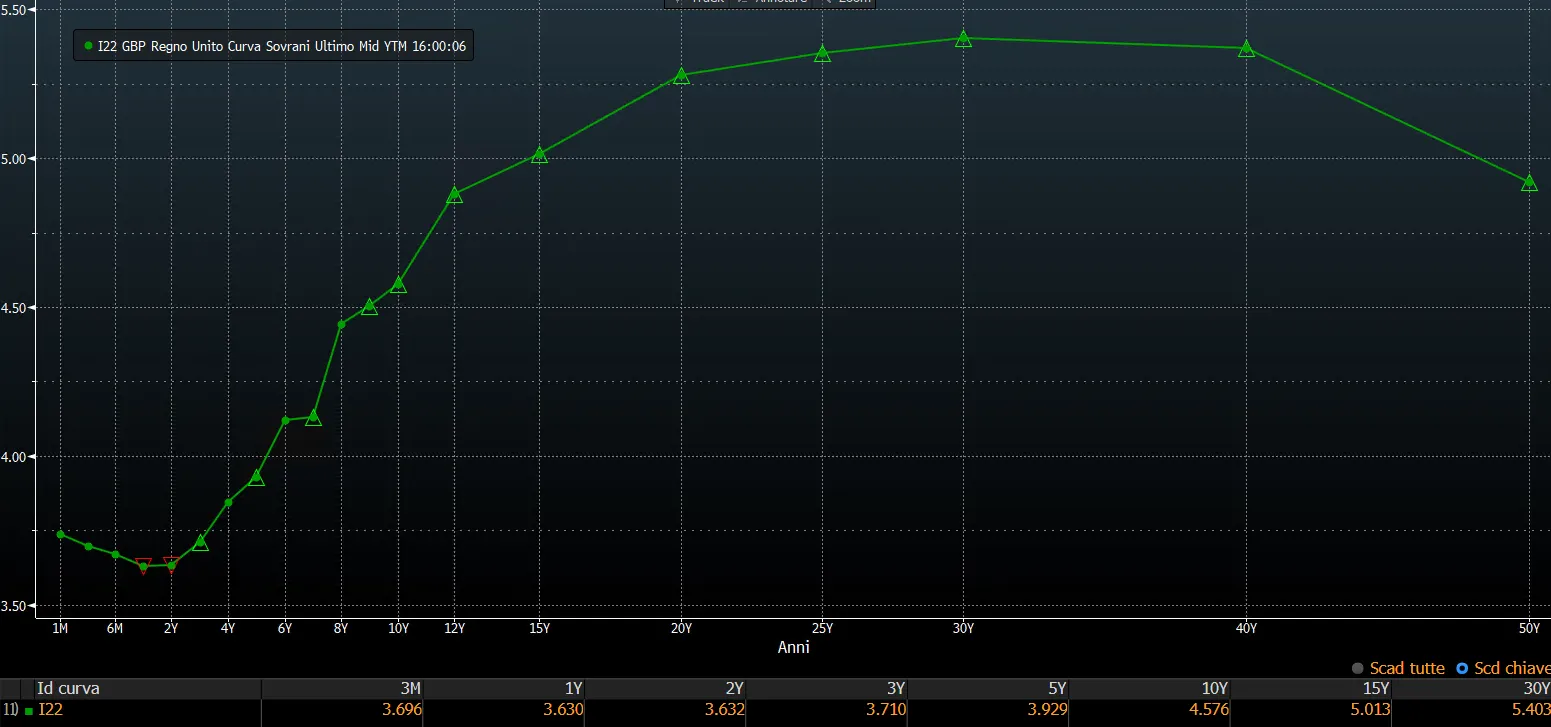Click the table value 4.576
The width and height of the screenshot is (1551, 727).
(x=1209, y=710)
